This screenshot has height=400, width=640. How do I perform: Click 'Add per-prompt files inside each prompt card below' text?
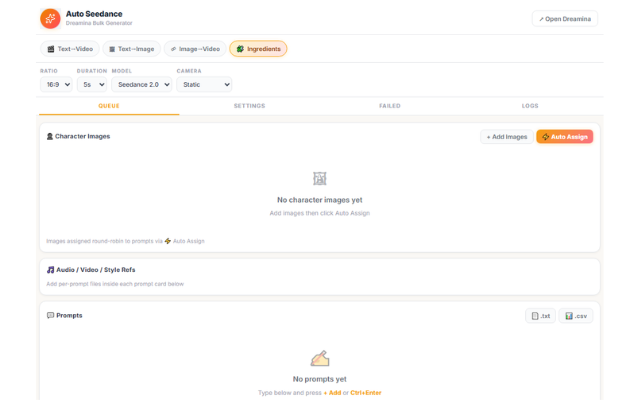[x=115, y=284]
